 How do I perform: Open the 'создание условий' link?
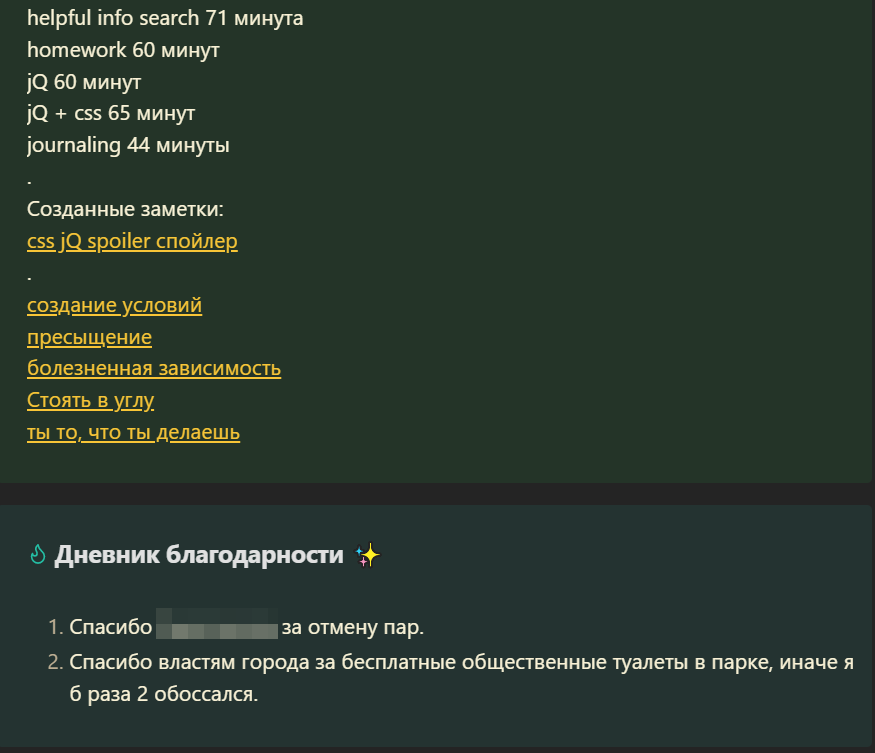click(114, 305)
